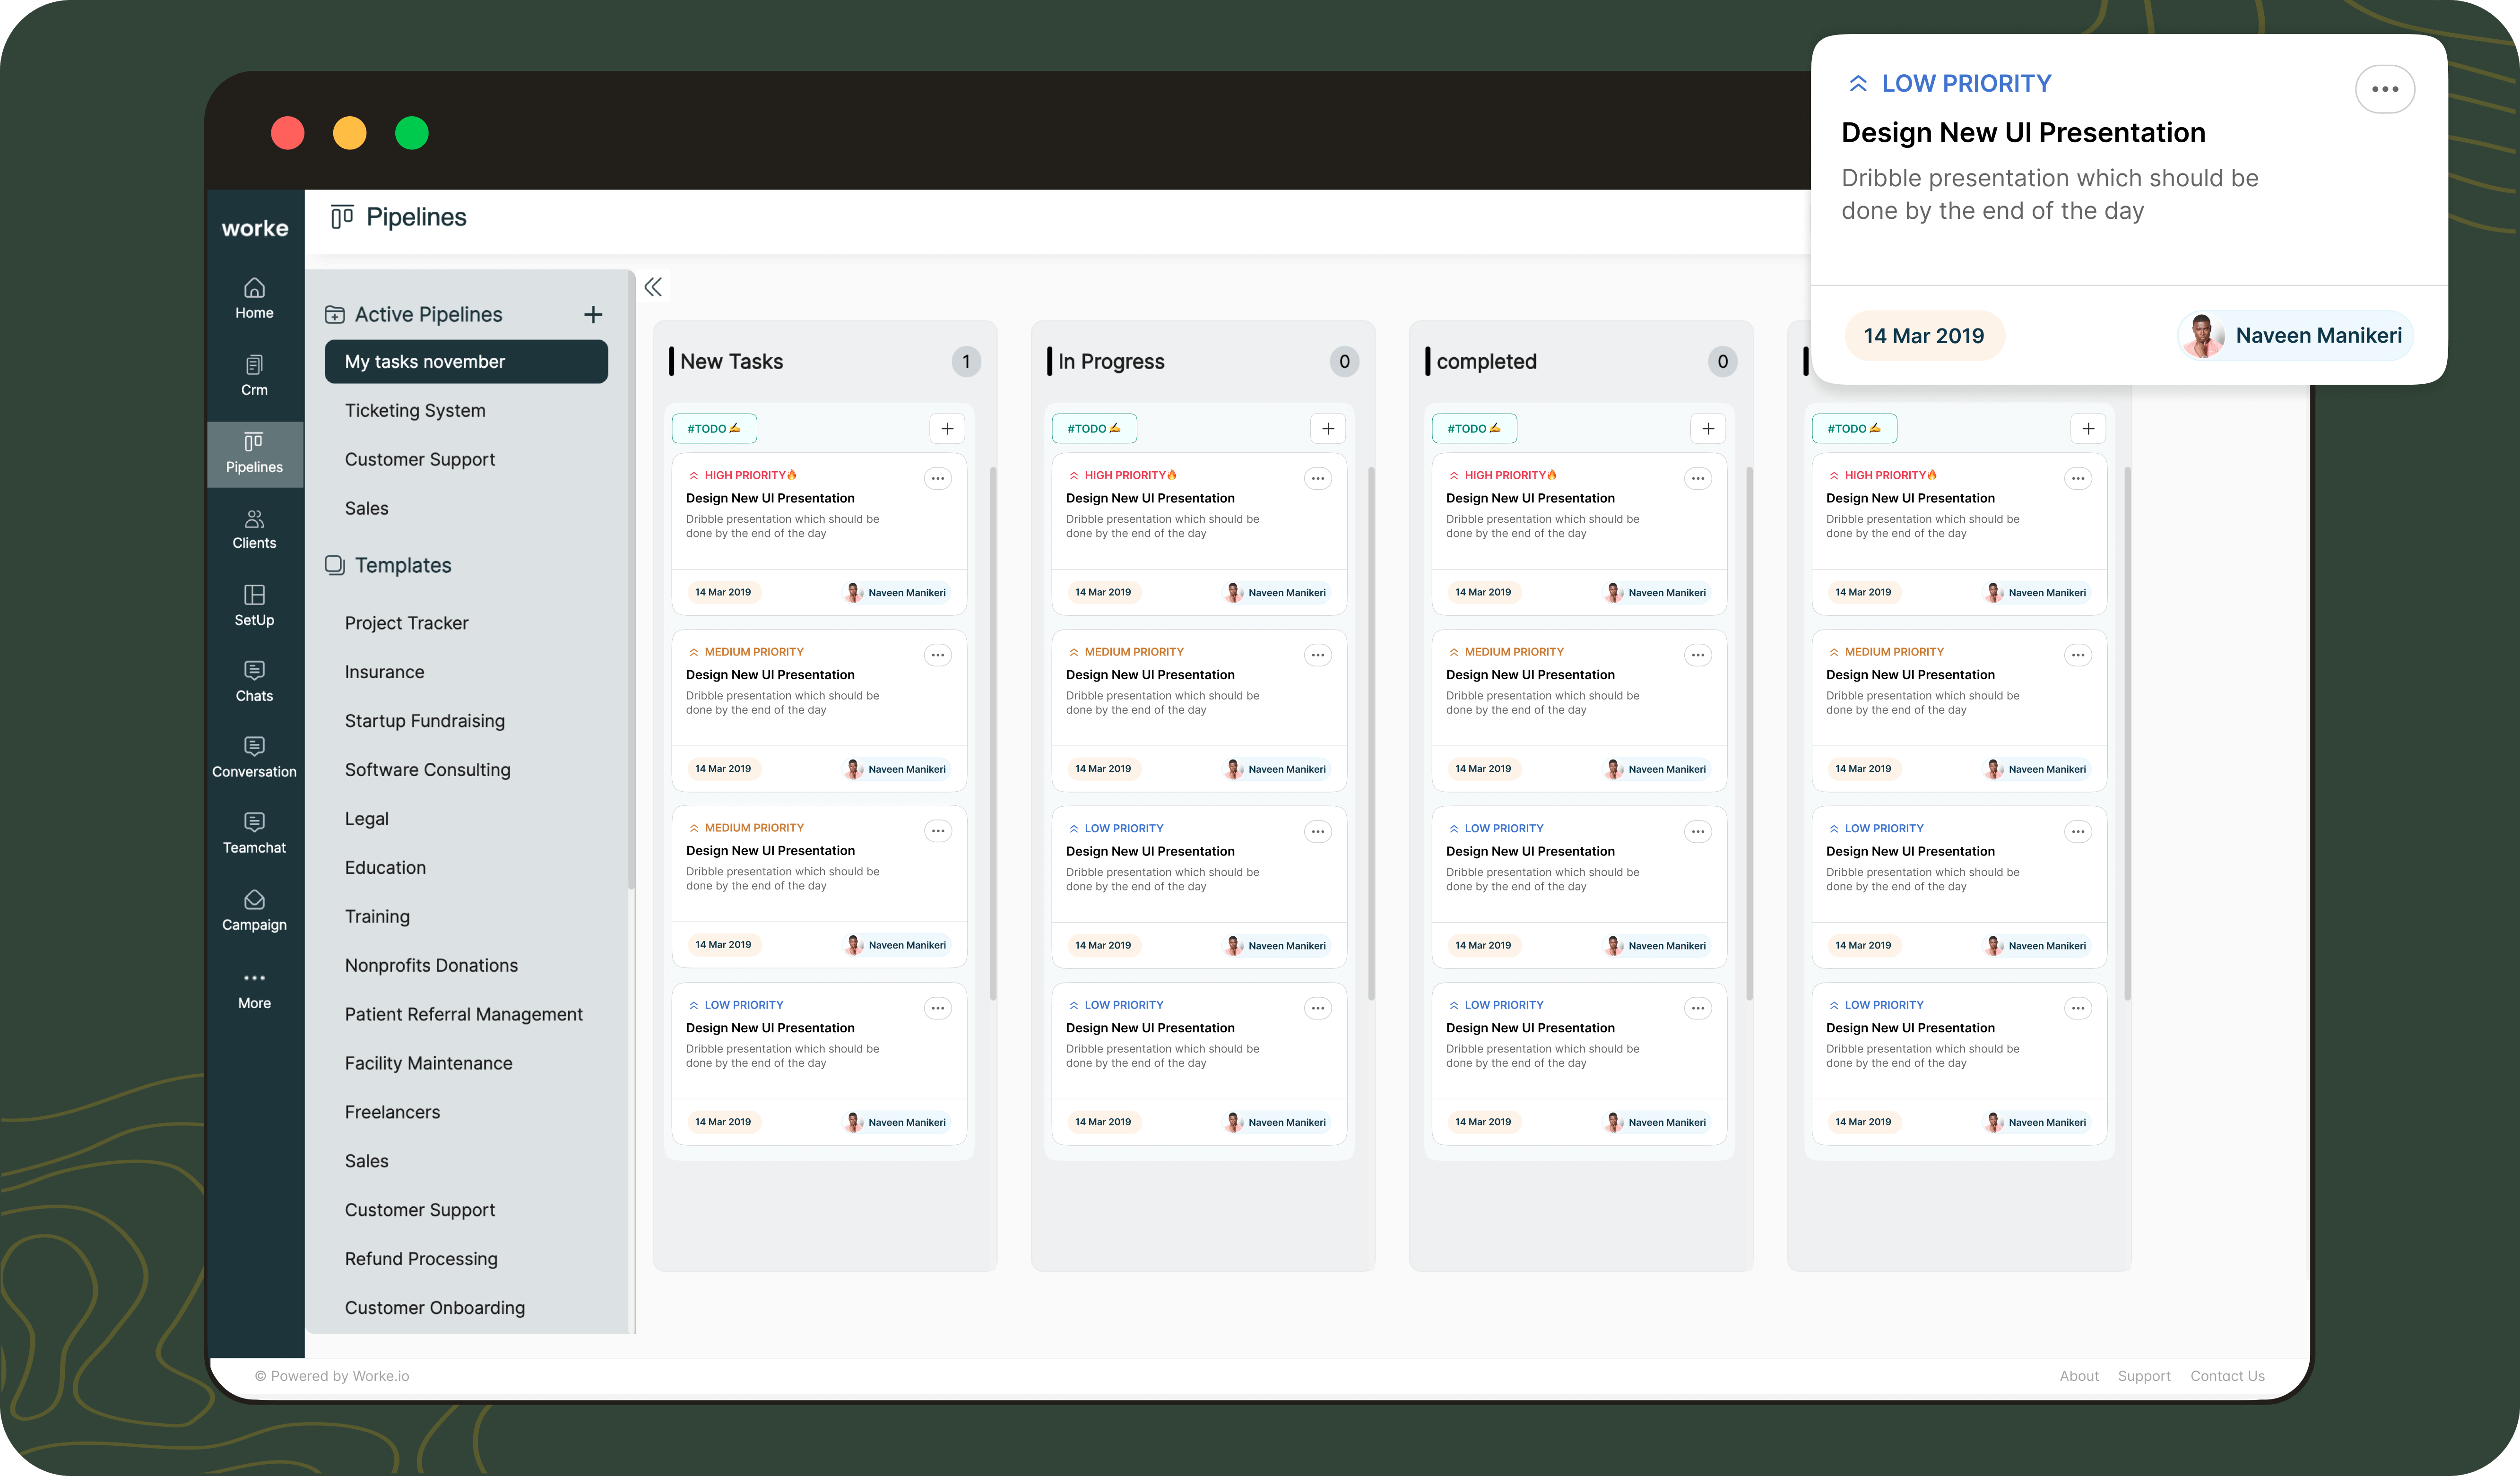This screenshot has height=1476, width=2520.
Task: Click the #TODO tag in In Progress
Action: 1094,428
